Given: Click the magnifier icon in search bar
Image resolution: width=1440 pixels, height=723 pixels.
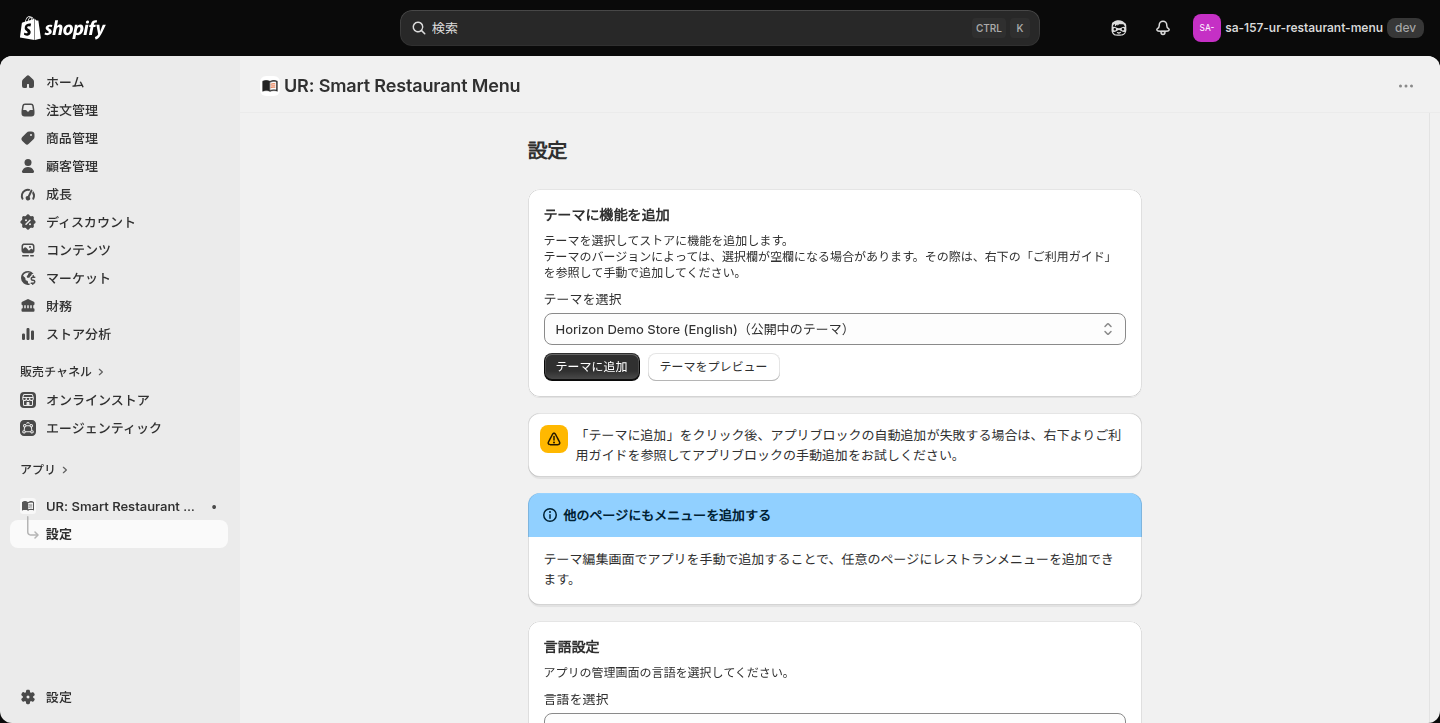Looking at the screenshot, I should 419,28.
